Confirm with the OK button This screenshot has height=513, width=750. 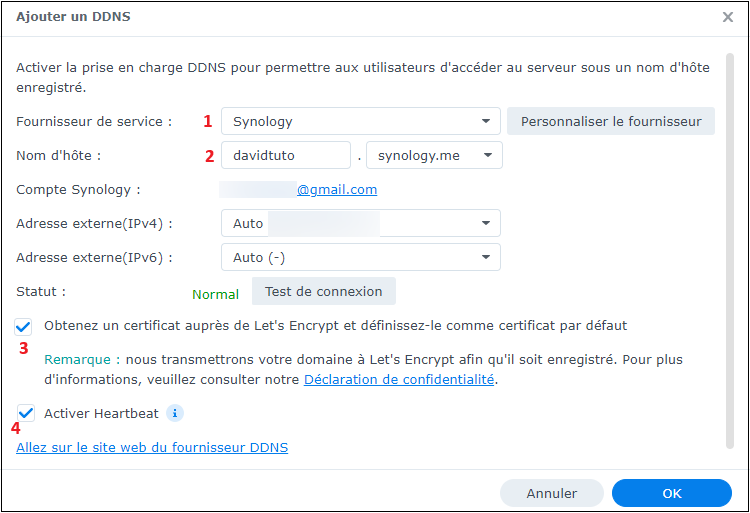pyautogui.click(x=672, y=493)
